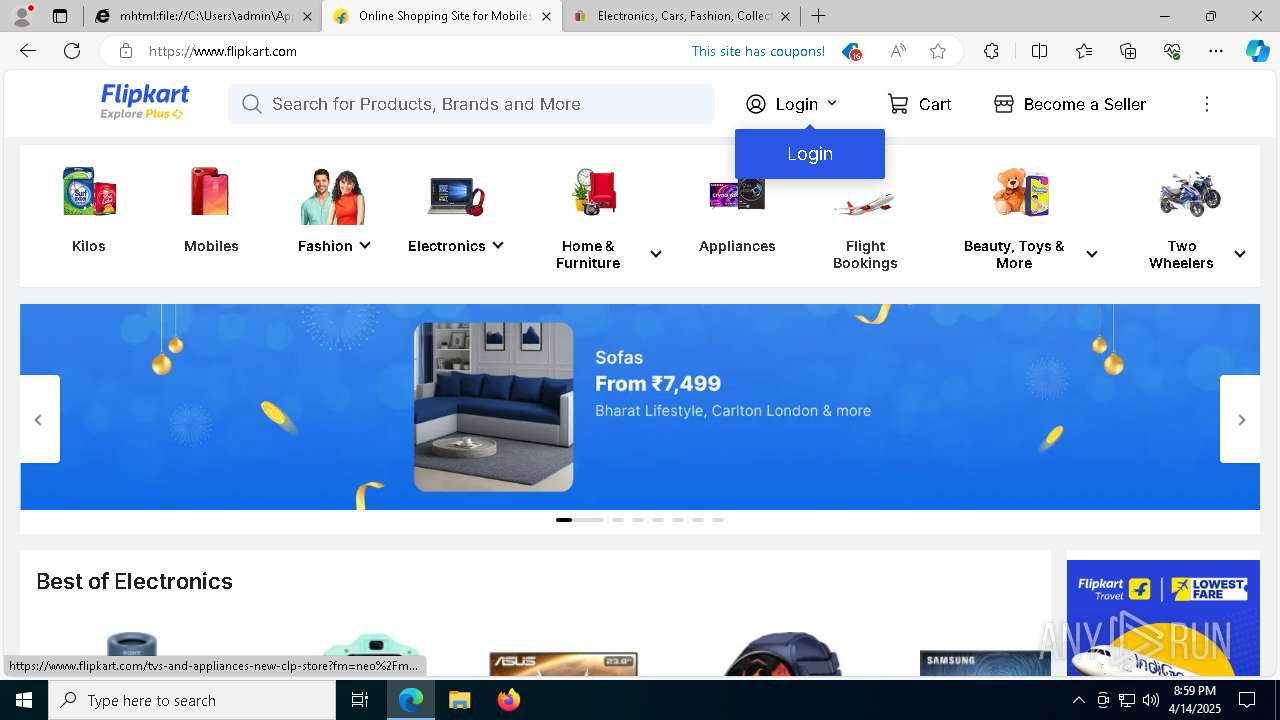Screen dimensions: 1280x720
Task: Add page to favorites star
Action: pos(938,51)
